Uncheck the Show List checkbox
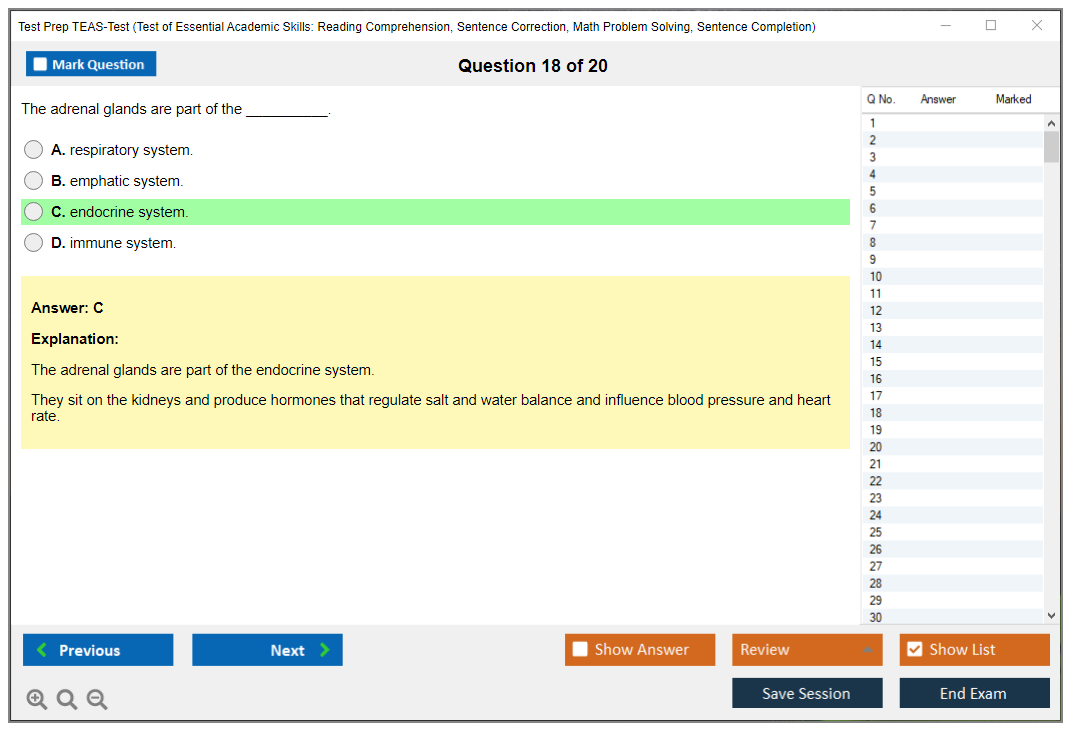1075x735 pixels. [914, 650]
